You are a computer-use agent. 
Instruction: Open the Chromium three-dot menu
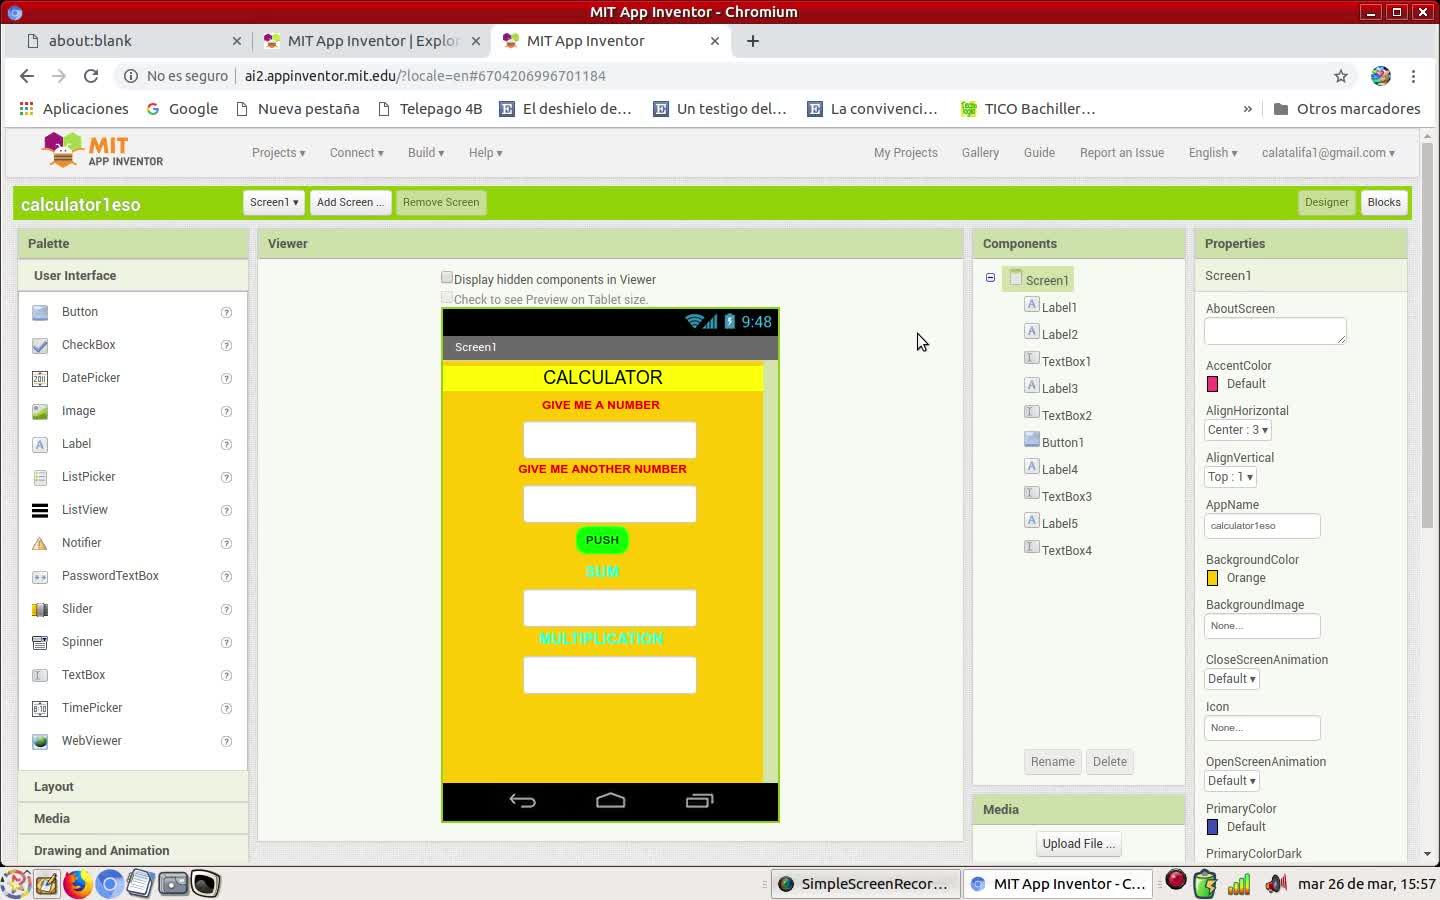pos(1413,76)
